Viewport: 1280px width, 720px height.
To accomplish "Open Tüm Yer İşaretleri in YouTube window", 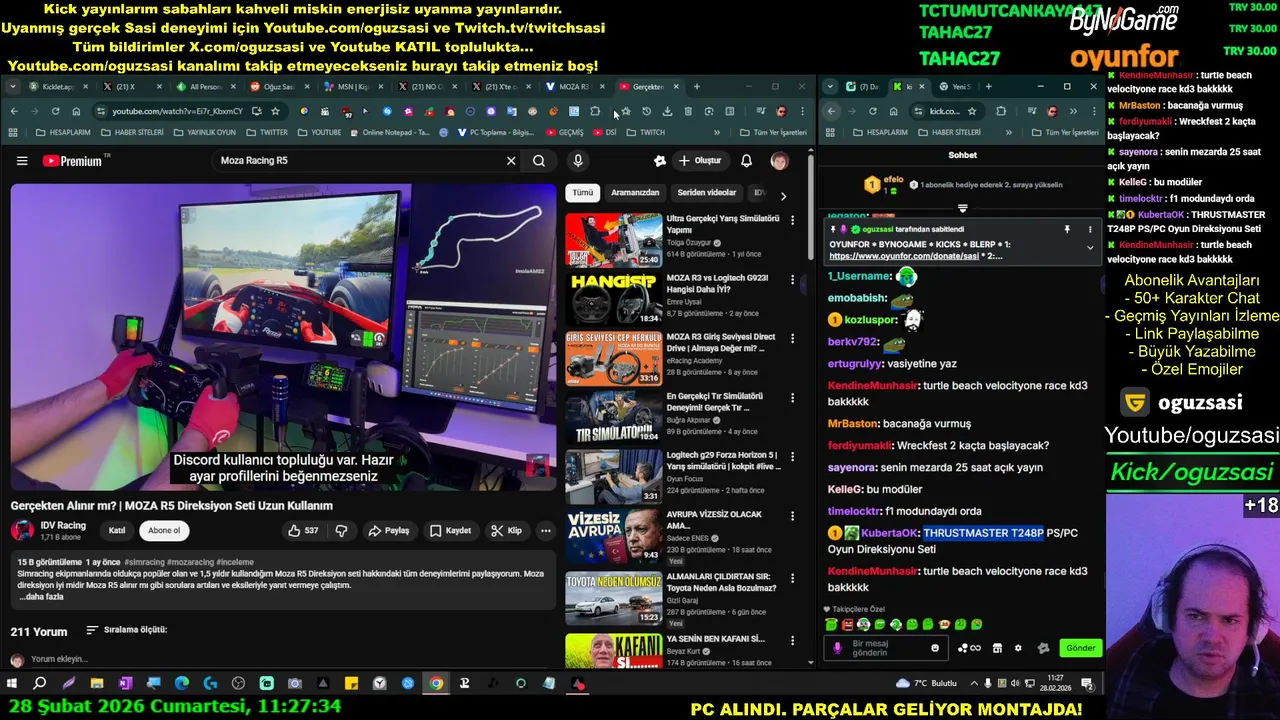I will [x=774, y=132].
